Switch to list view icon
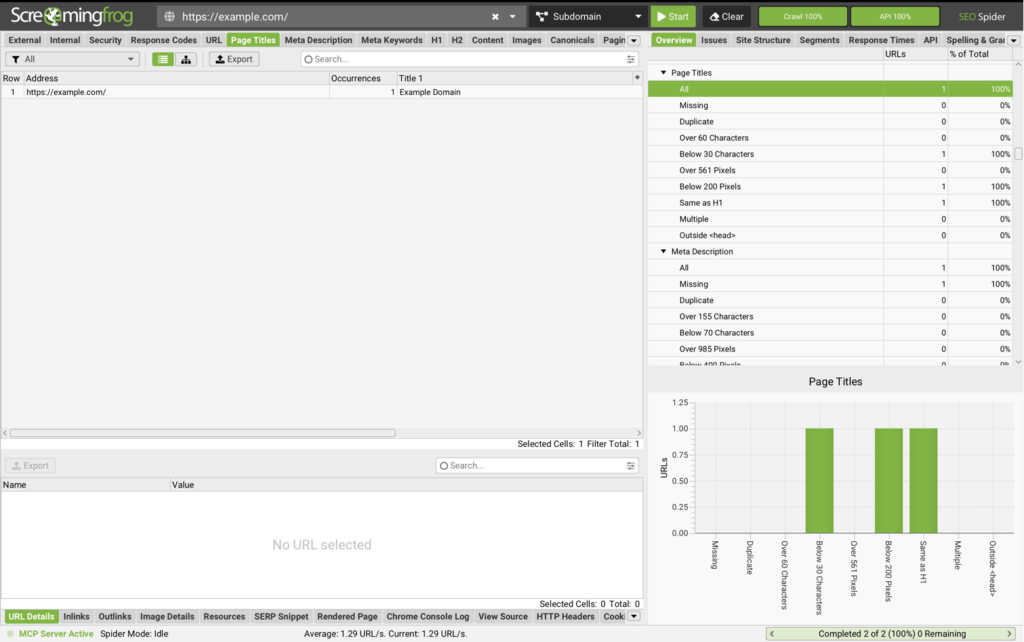 tap(163, 59)
